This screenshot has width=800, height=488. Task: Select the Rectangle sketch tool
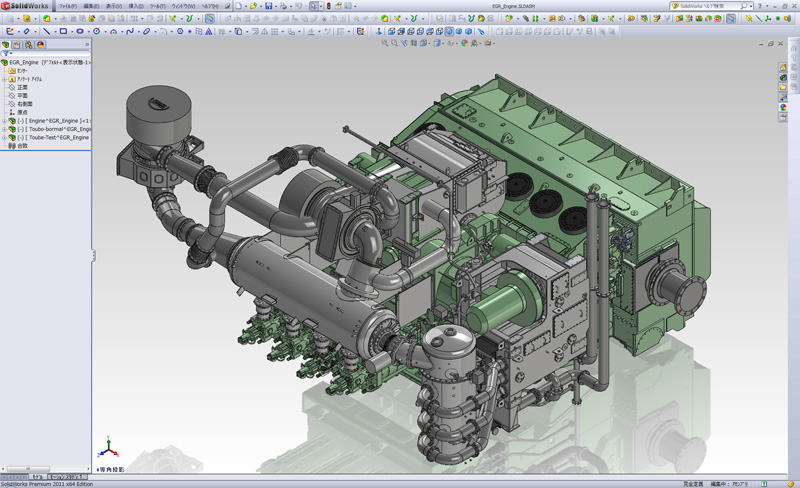63,31
